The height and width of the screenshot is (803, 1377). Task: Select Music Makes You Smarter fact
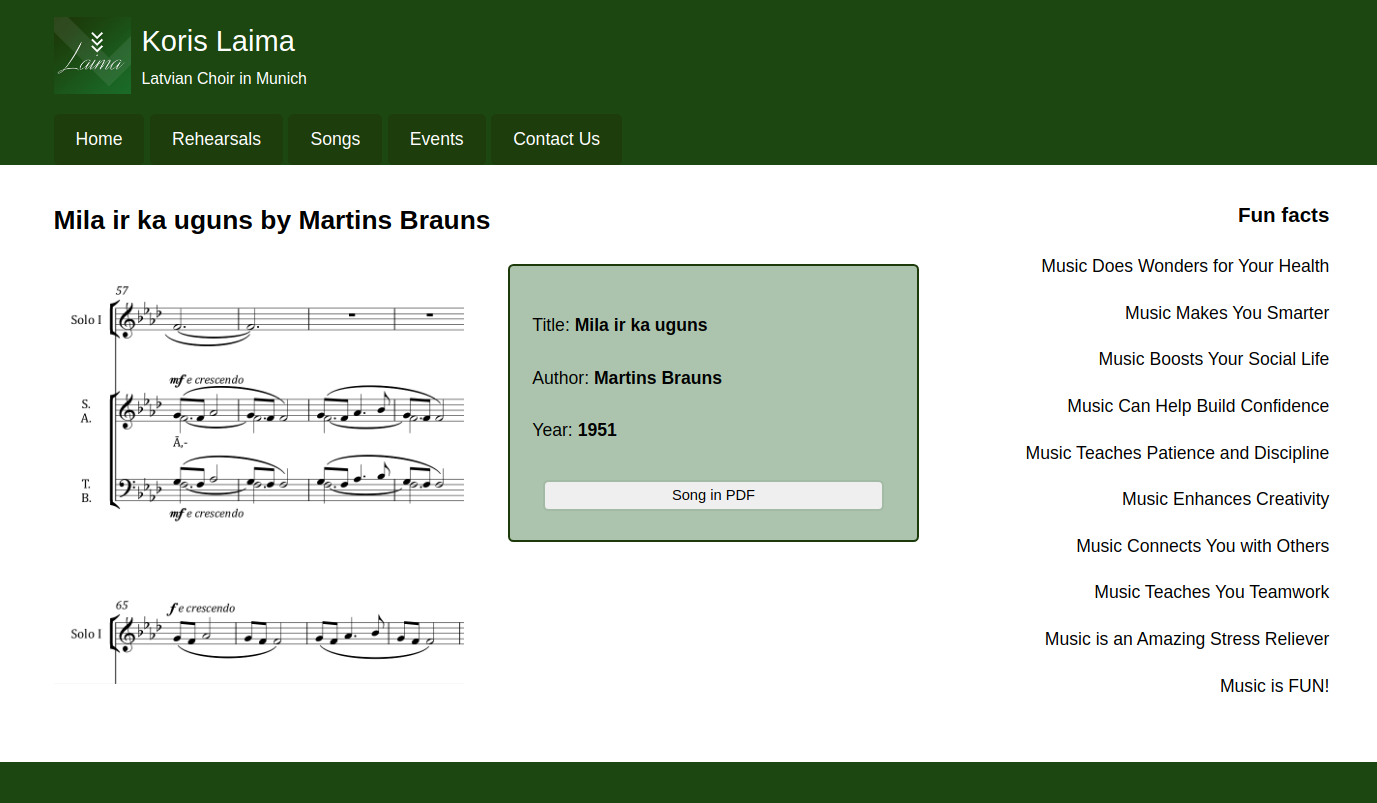coord(1226,313)
